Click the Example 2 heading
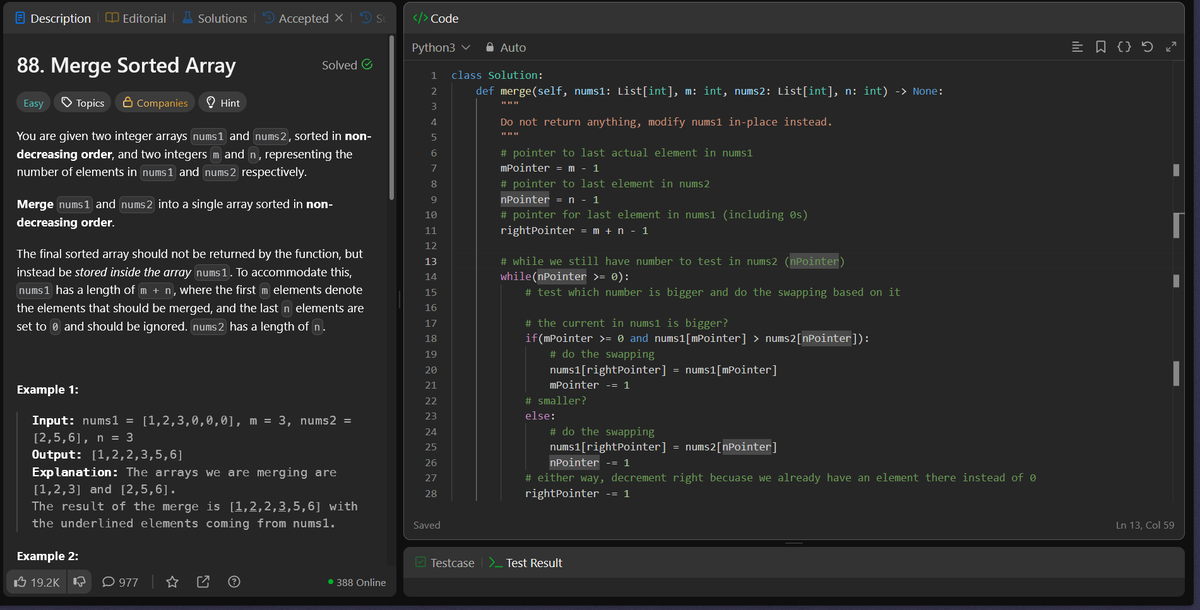Screen dimensions: 1200x610 49,556
